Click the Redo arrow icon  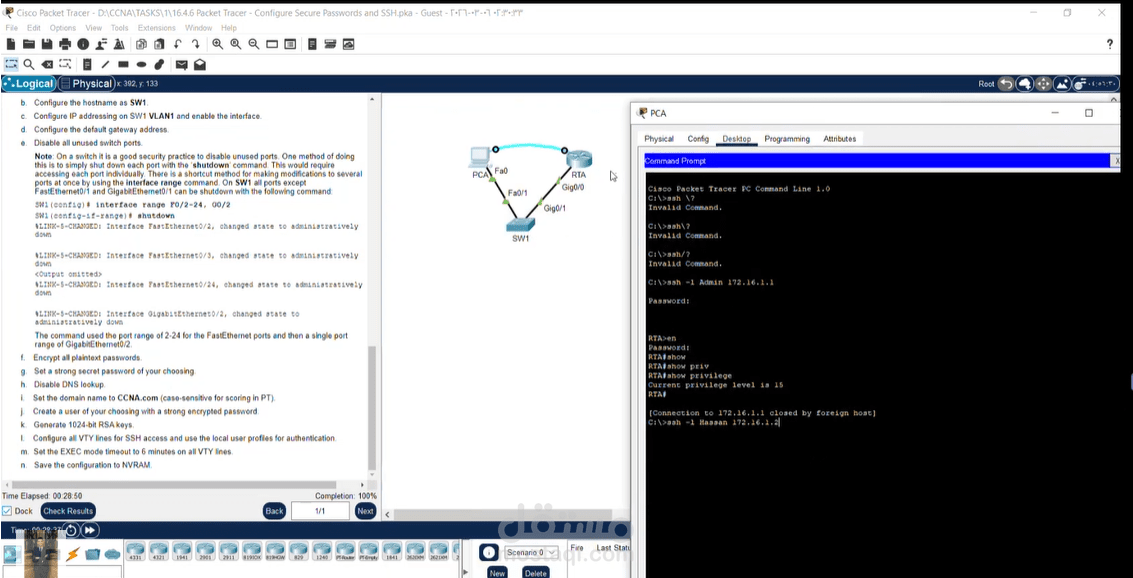click(195, 44)
